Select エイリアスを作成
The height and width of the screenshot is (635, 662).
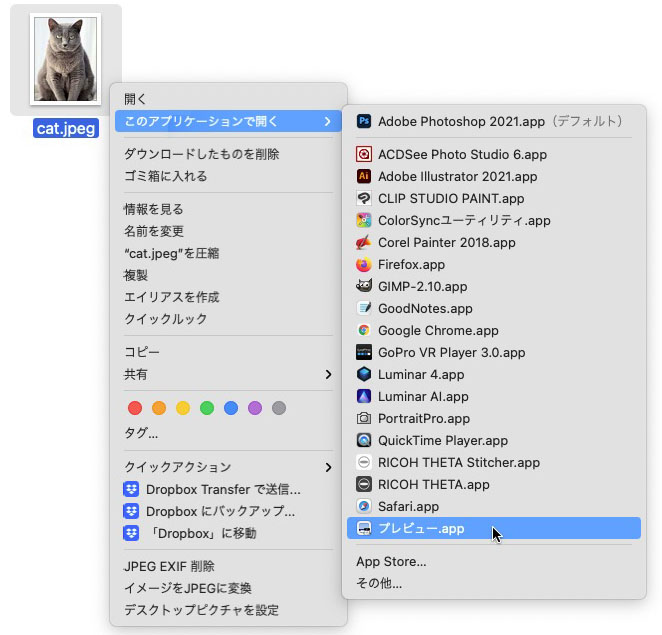pyautogui.click(x=171, y=297)
